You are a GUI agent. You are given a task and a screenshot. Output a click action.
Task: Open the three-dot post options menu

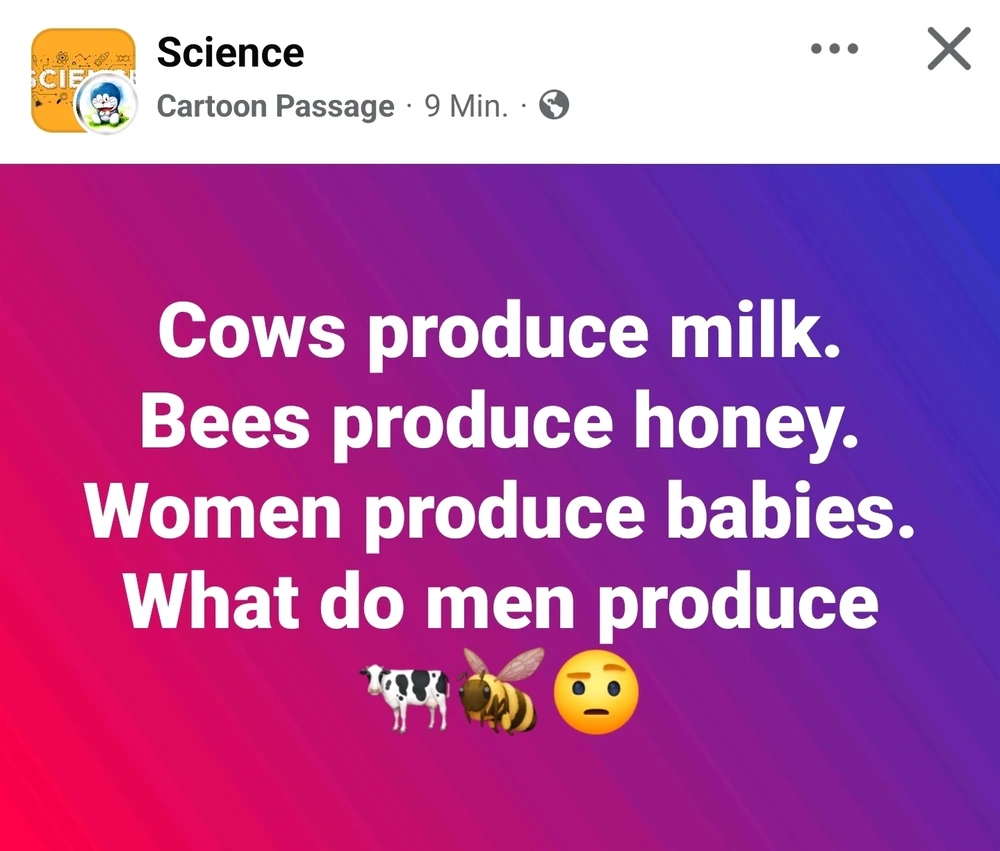pyautogui.click(x=834, y=49)
